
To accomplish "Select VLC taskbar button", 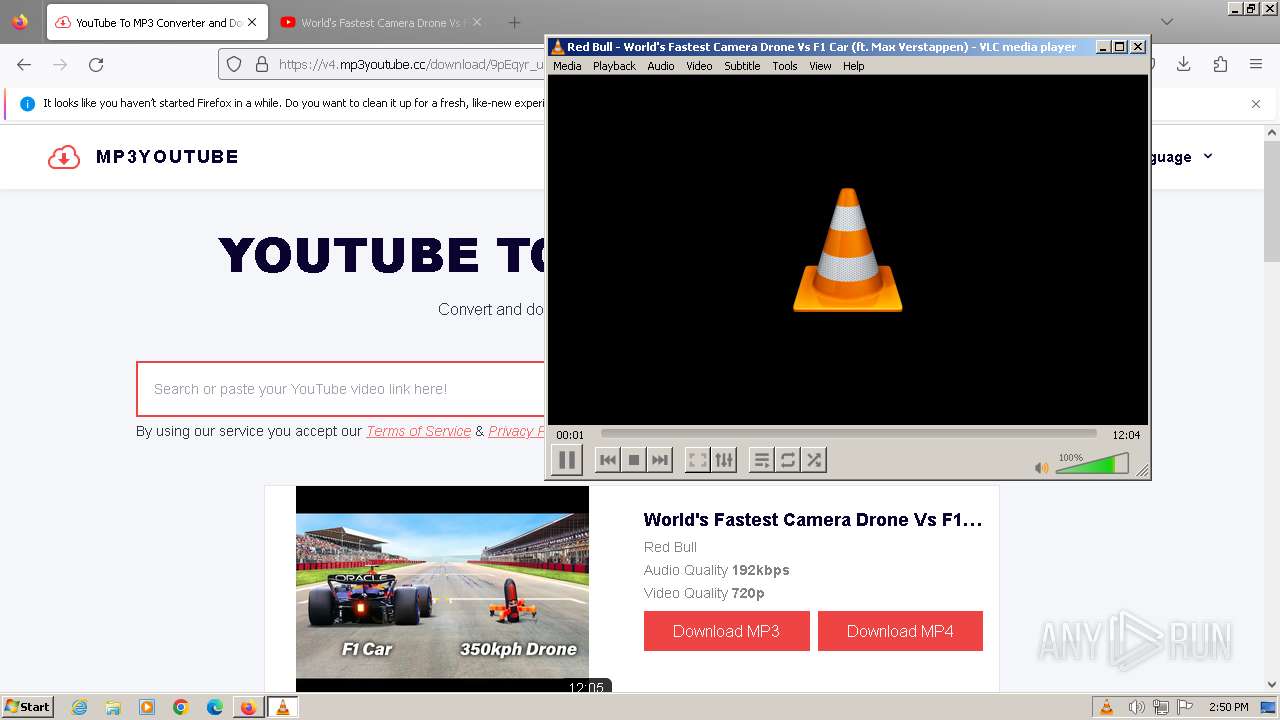I will click(282, 707).
